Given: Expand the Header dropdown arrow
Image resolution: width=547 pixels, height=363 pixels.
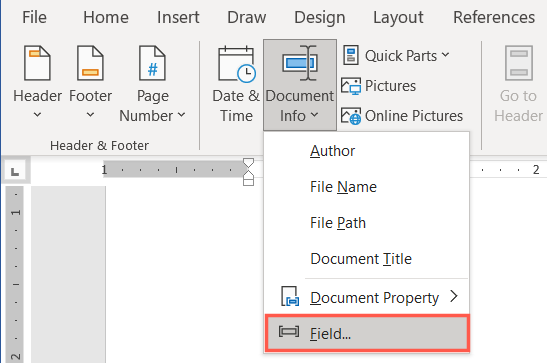Looking at the screenshot, I should click(x=37, y=114).
